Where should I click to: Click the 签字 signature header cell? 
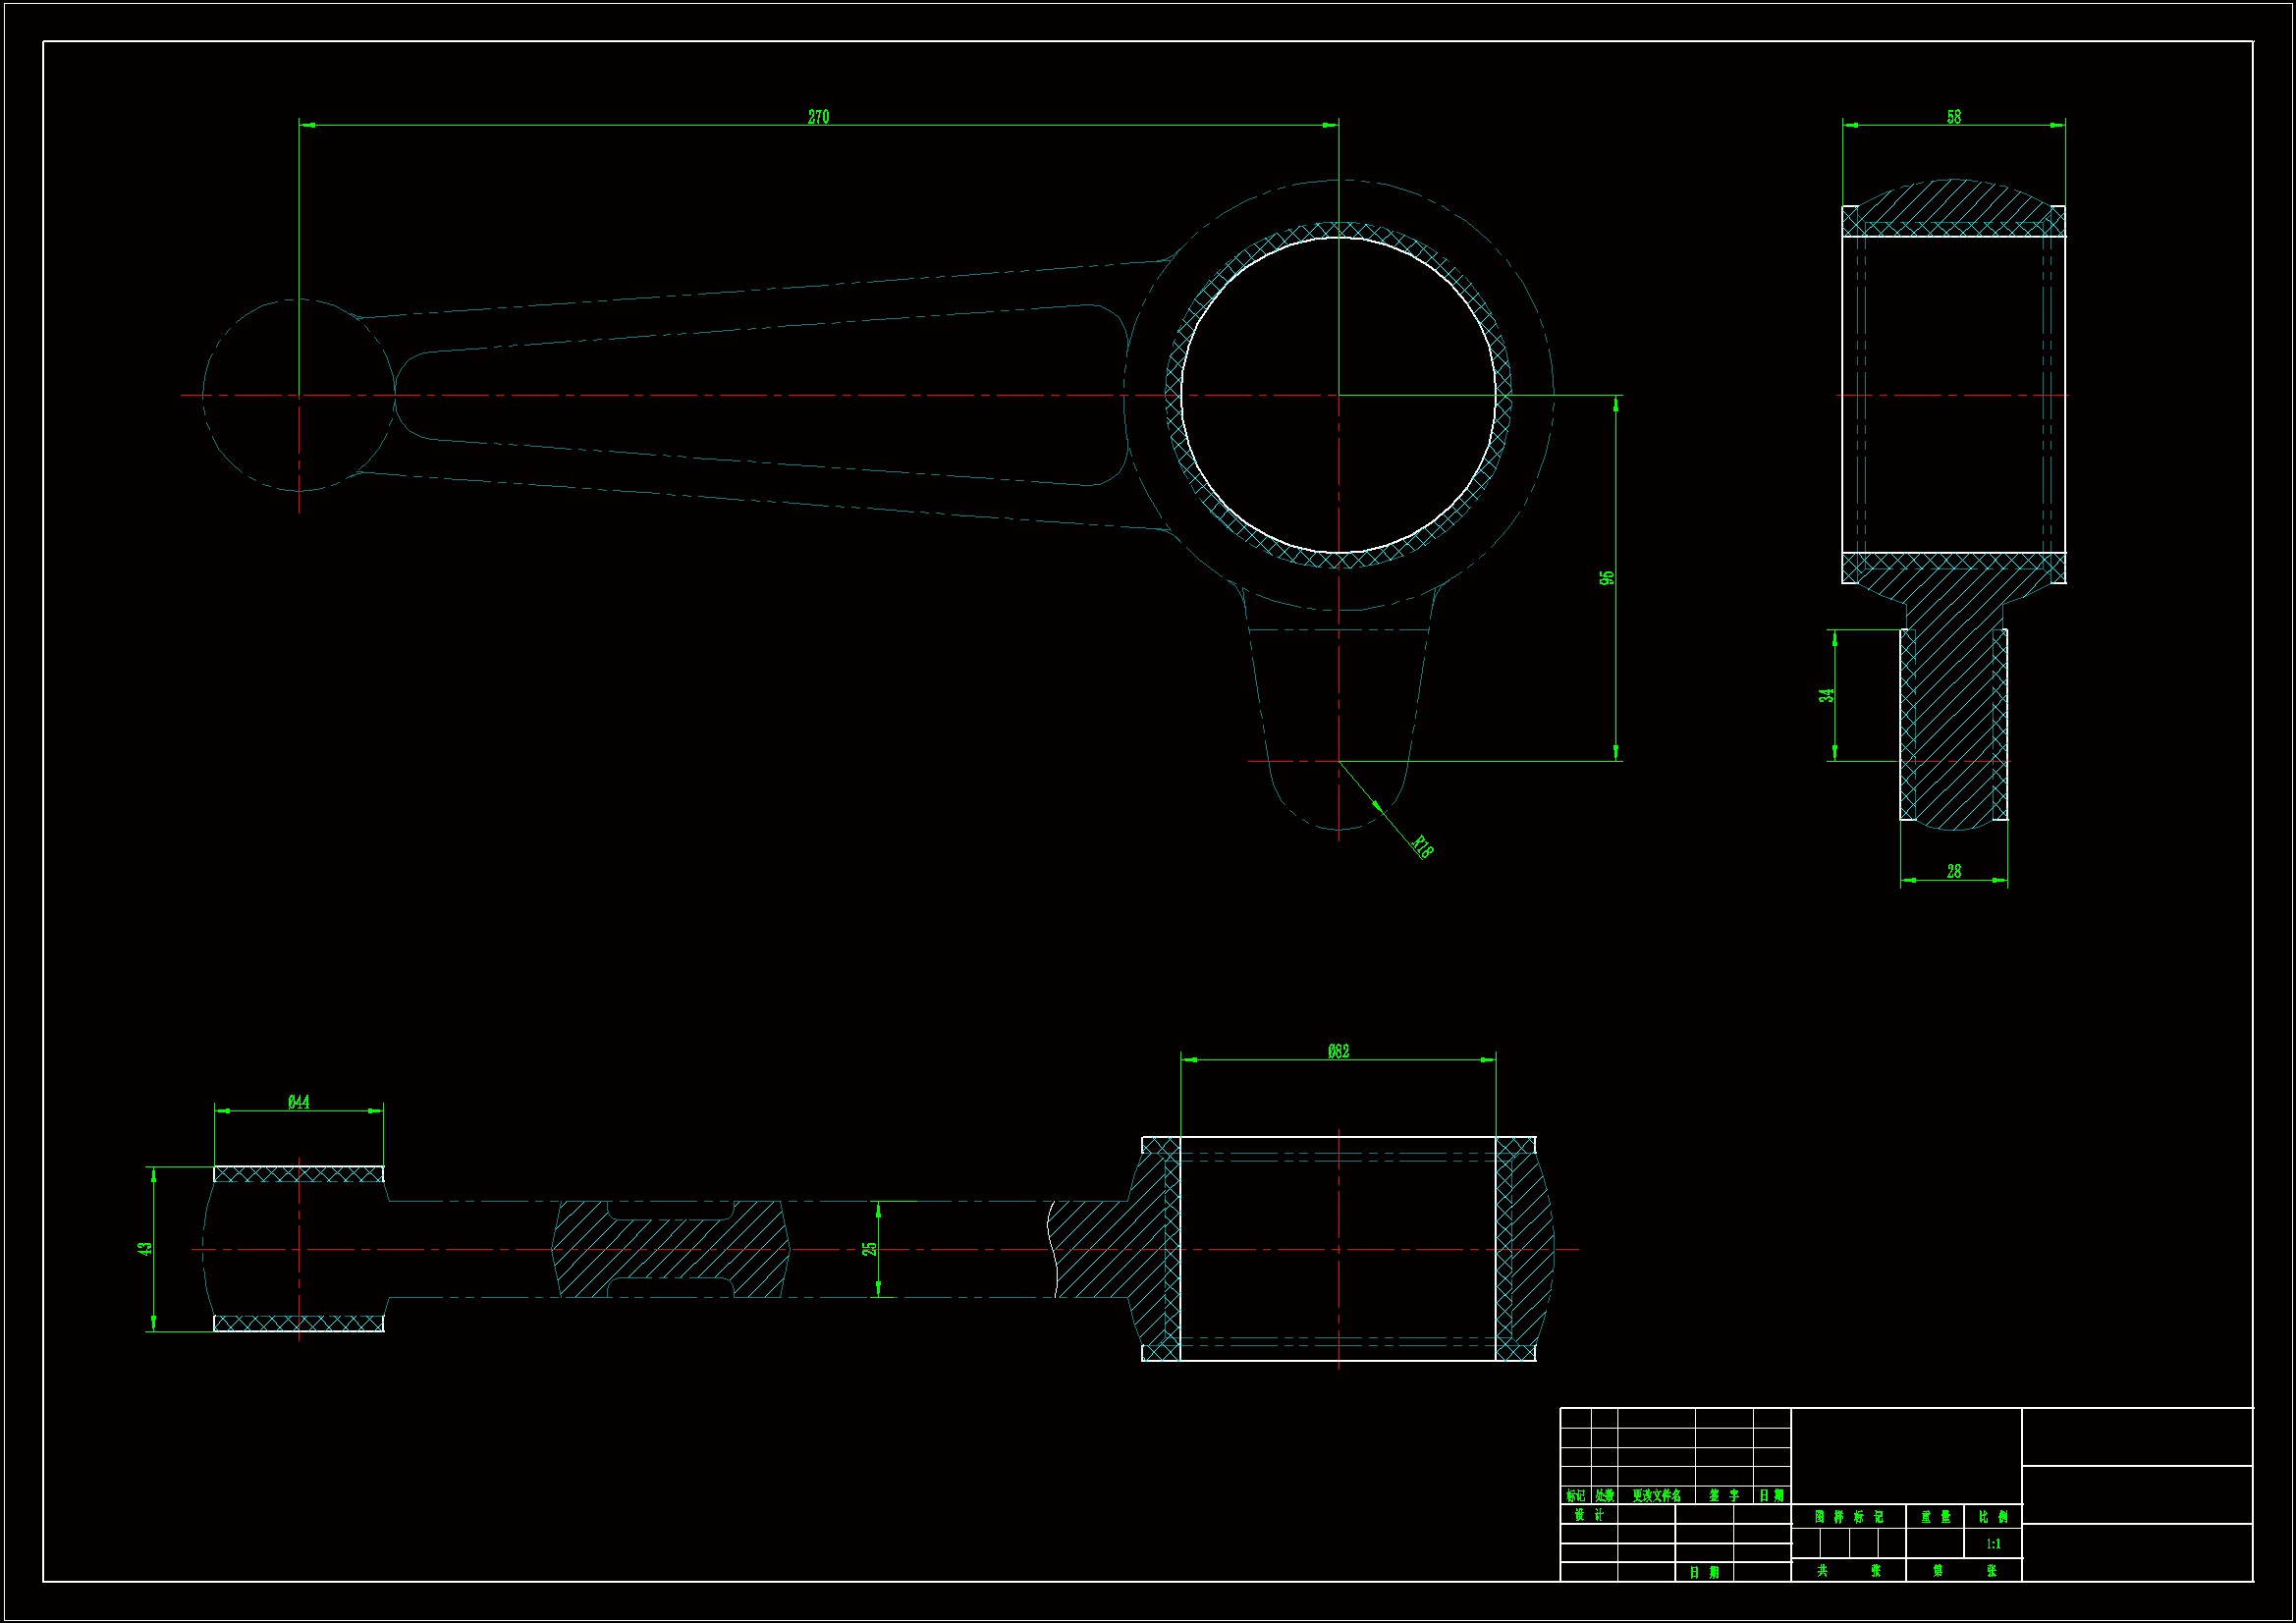pos(1723,1496)
